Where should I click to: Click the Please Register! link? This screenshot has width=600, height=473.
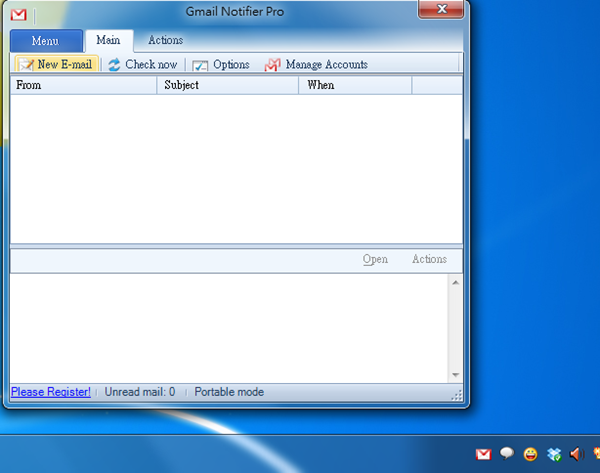(x=51, y=392)
